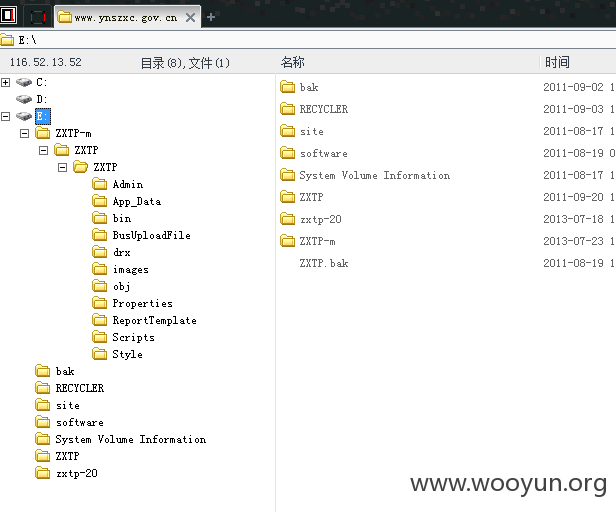Image resolution: width=616 pixels, height=512 pixels.
Task: Select the highlighted E: drive label
Action: (42, 116)
